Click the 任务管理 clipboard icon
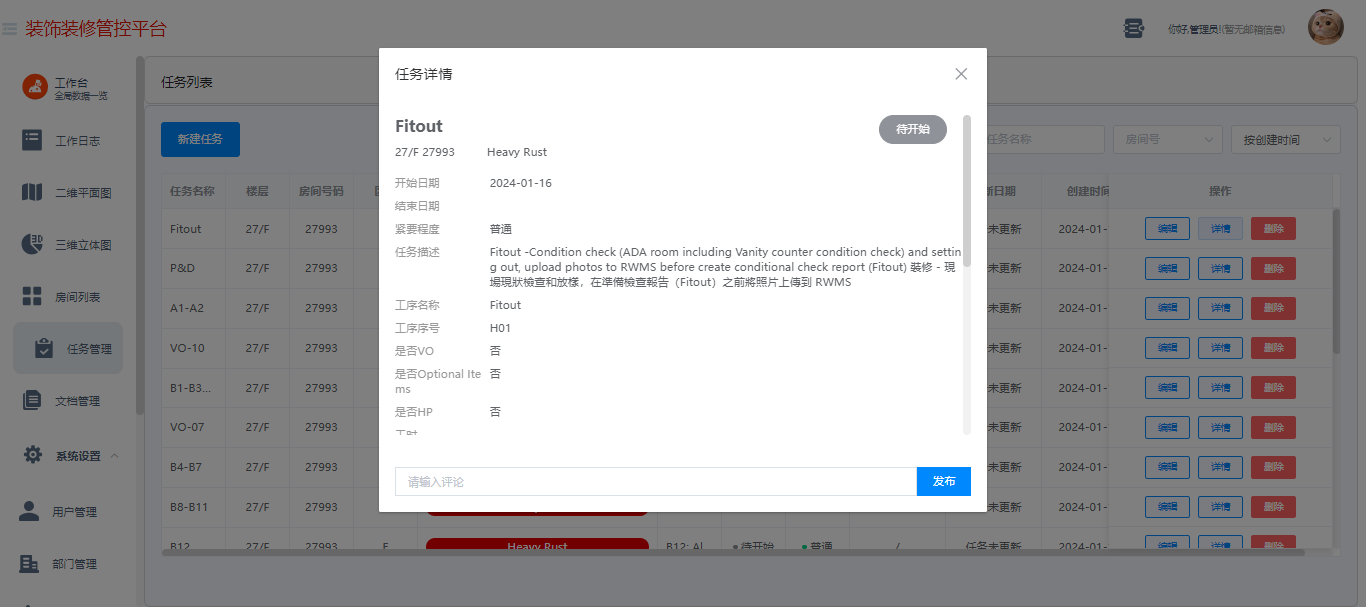 (x=44, y=348)
